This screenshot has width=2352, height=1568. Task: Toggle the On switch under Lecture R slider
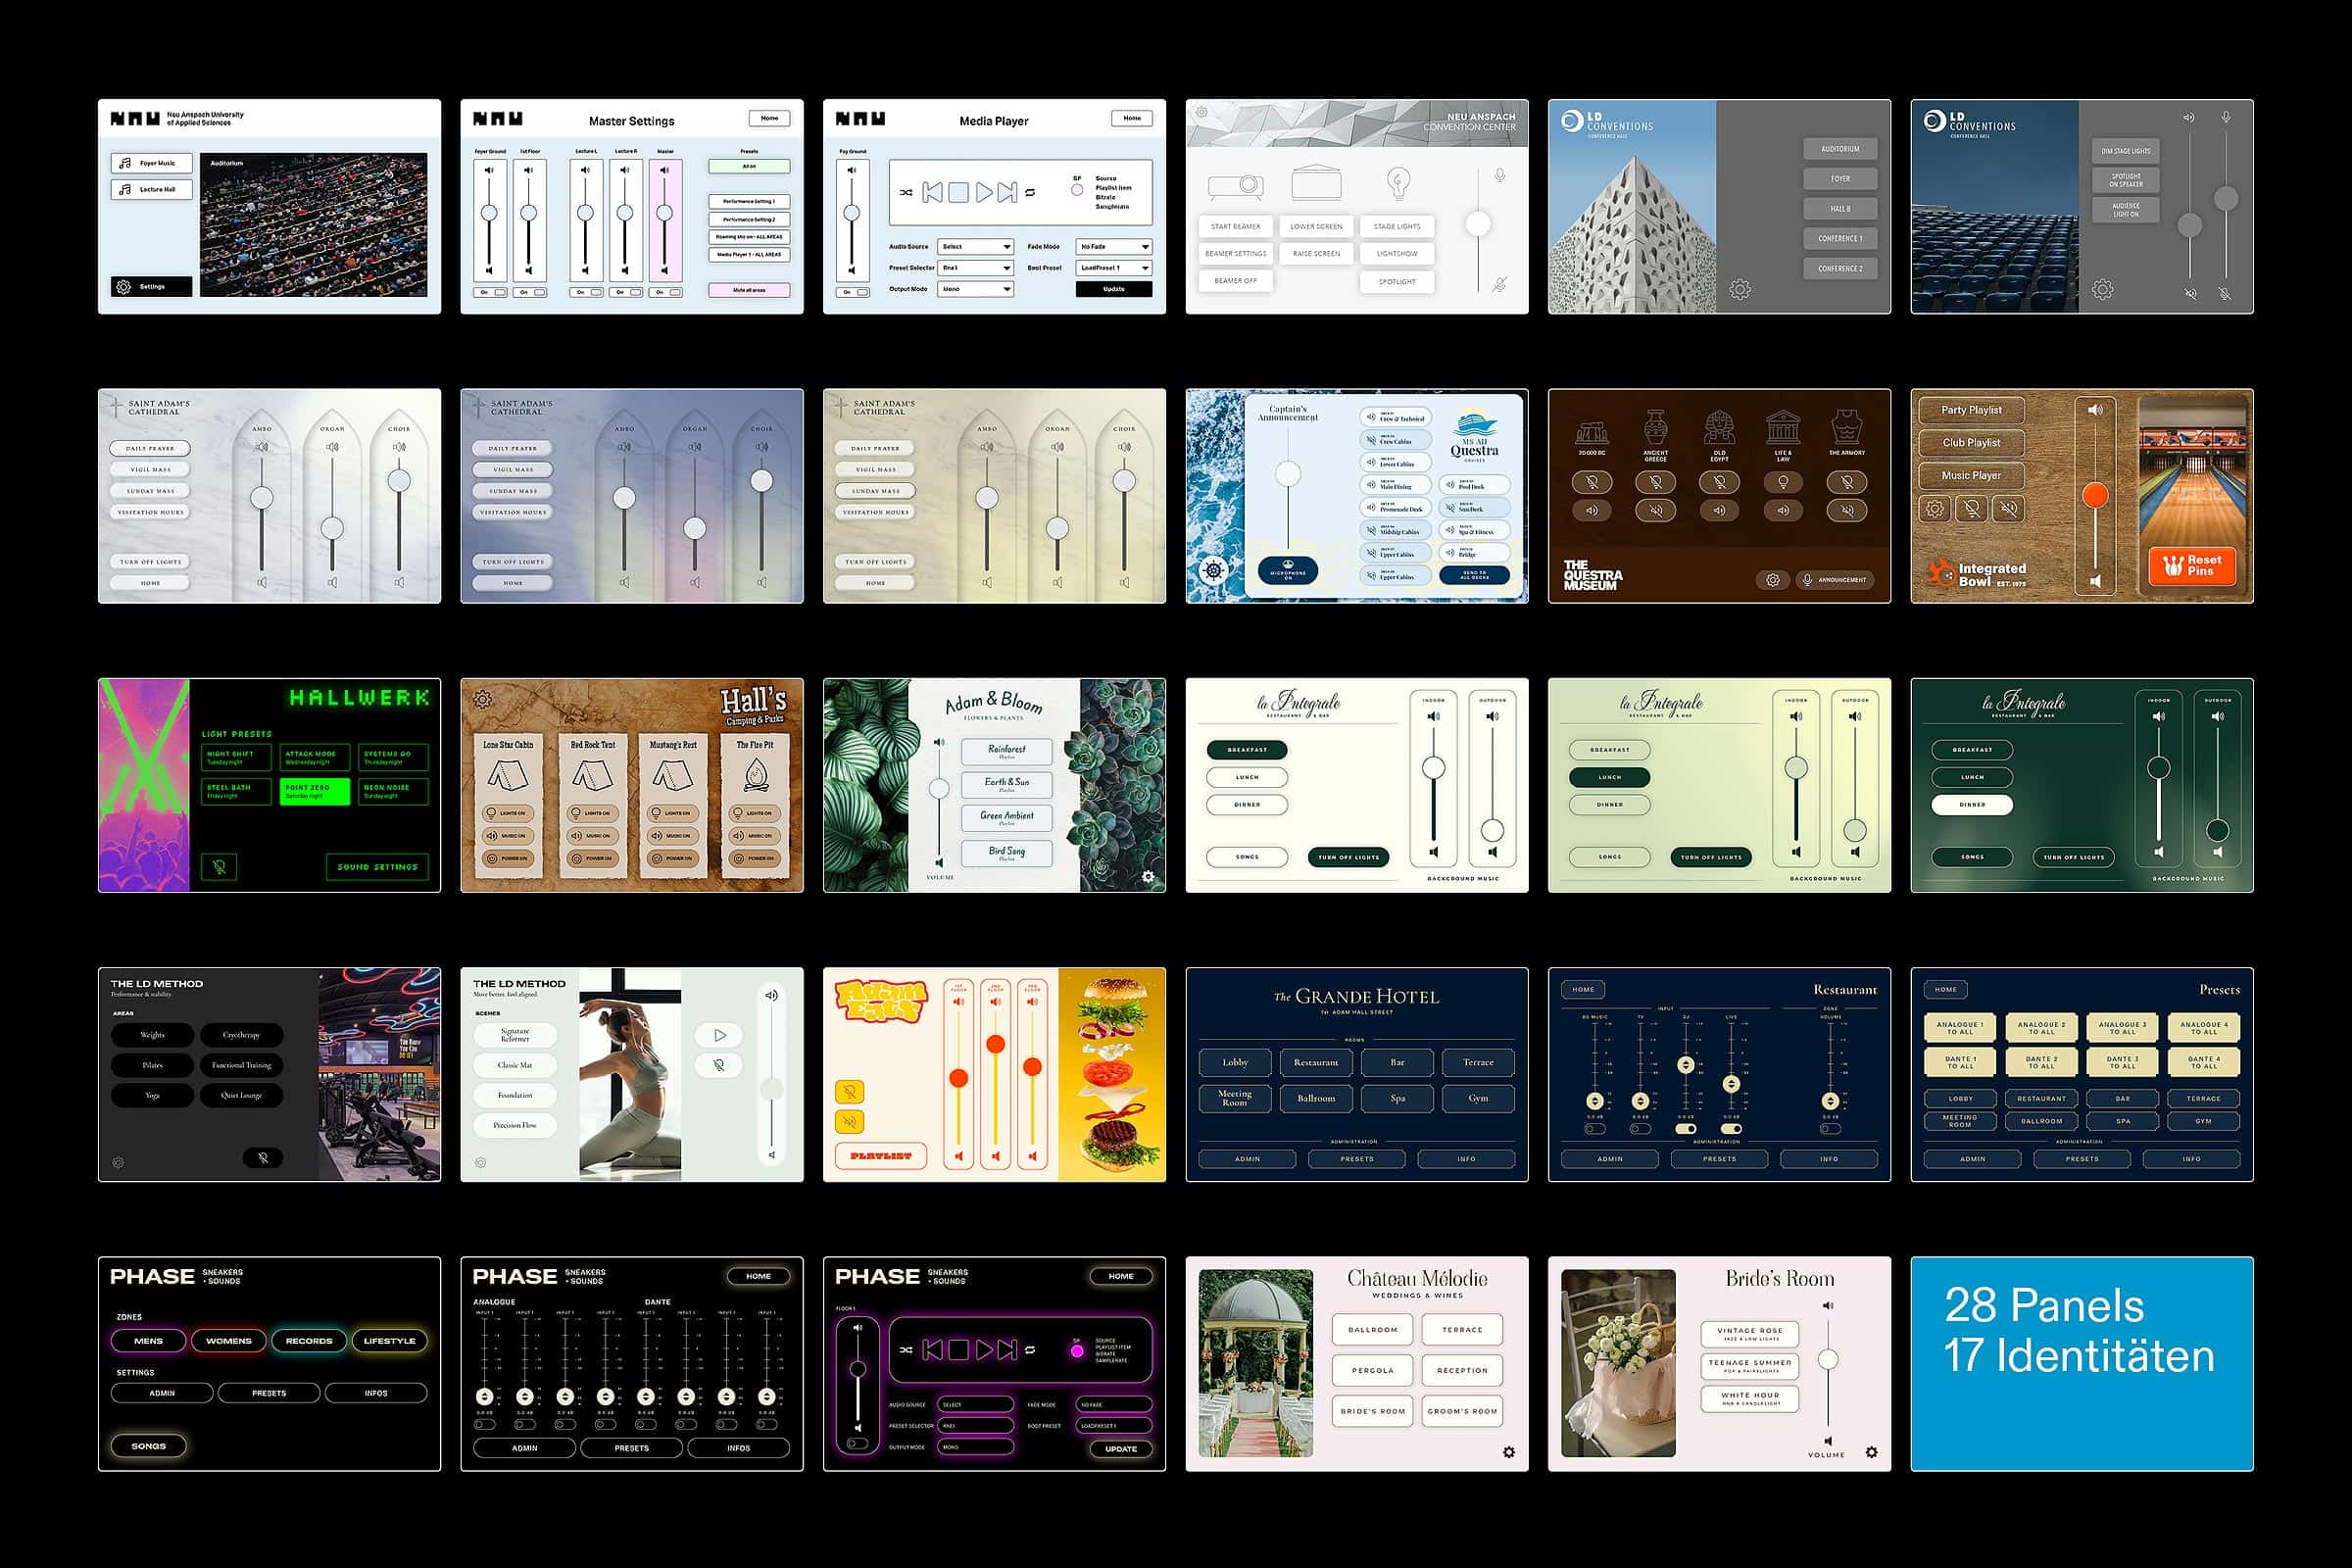point(625,292)
